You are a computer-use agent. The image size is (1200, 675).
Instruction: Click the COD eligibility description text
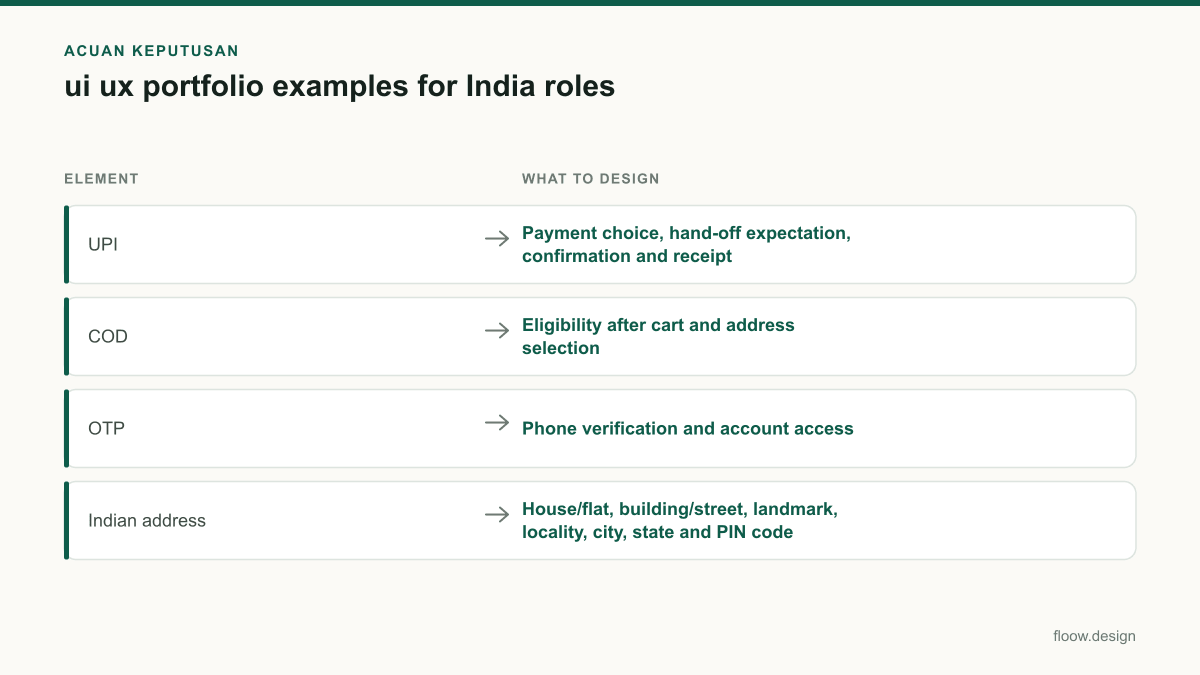658,336
